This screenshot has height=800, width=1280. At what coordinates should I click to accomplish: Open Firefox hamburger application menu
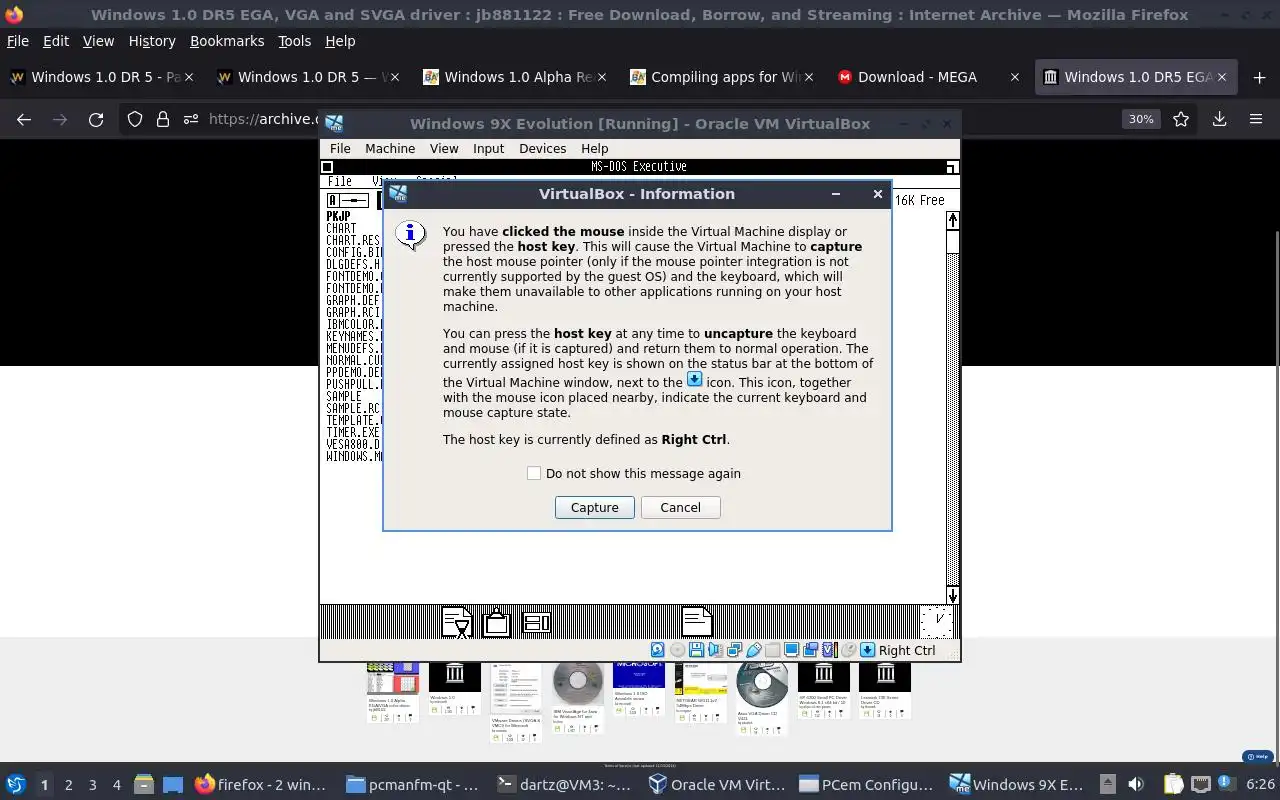coord(1256,119)
